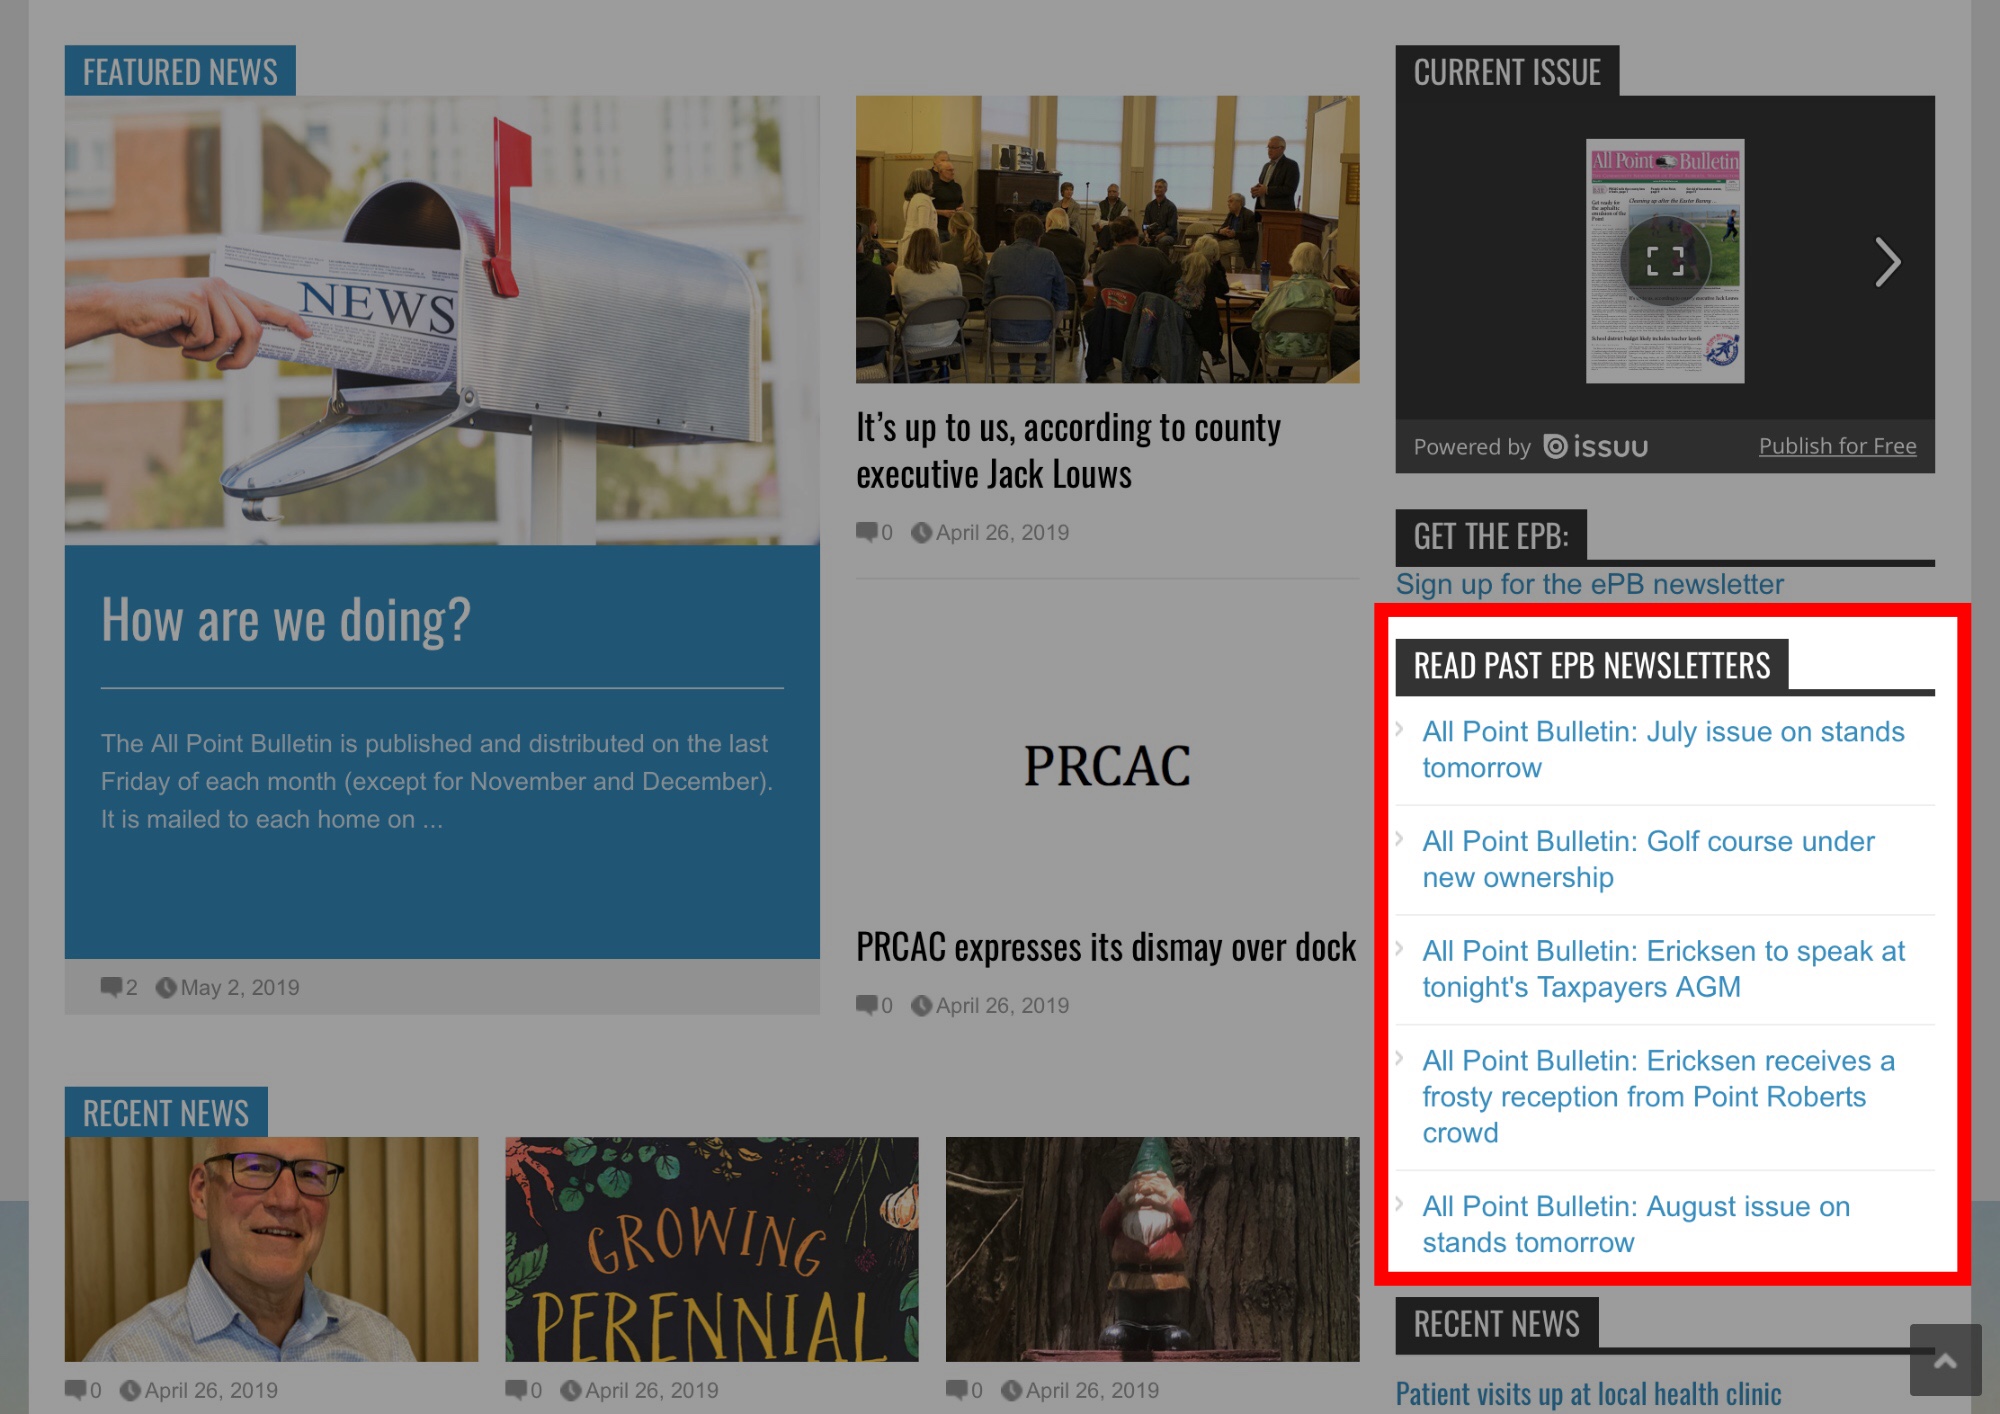Click chevron beside August issue newsletter item

(x=1400, y=1203)
